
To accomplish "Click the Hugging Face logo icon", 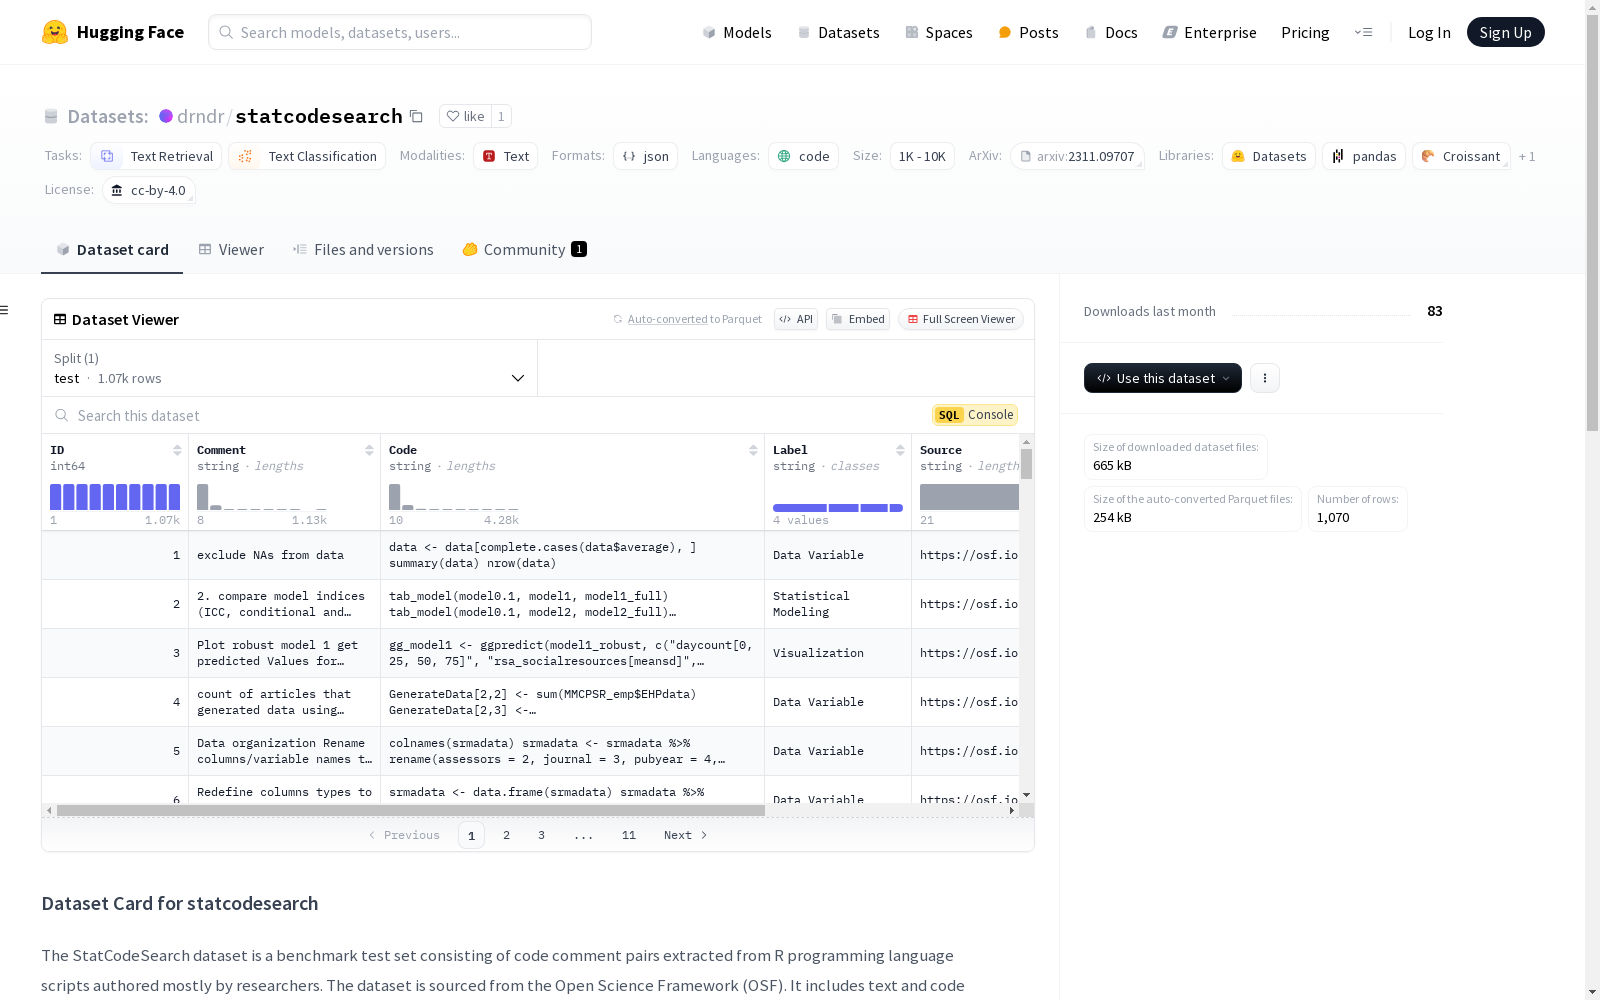I will point(55,32).
